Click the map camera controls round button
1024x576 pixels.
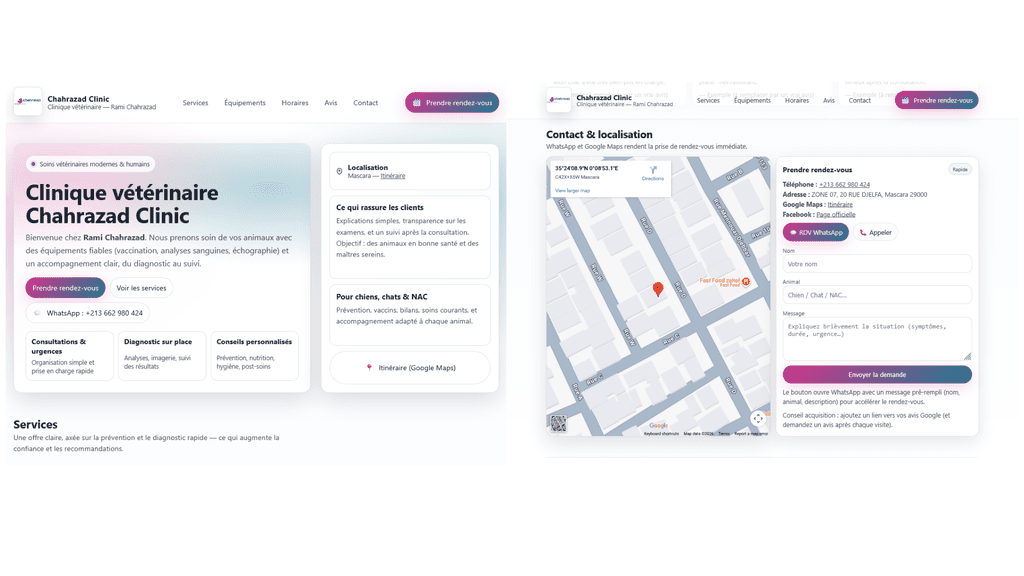(758, 418)
